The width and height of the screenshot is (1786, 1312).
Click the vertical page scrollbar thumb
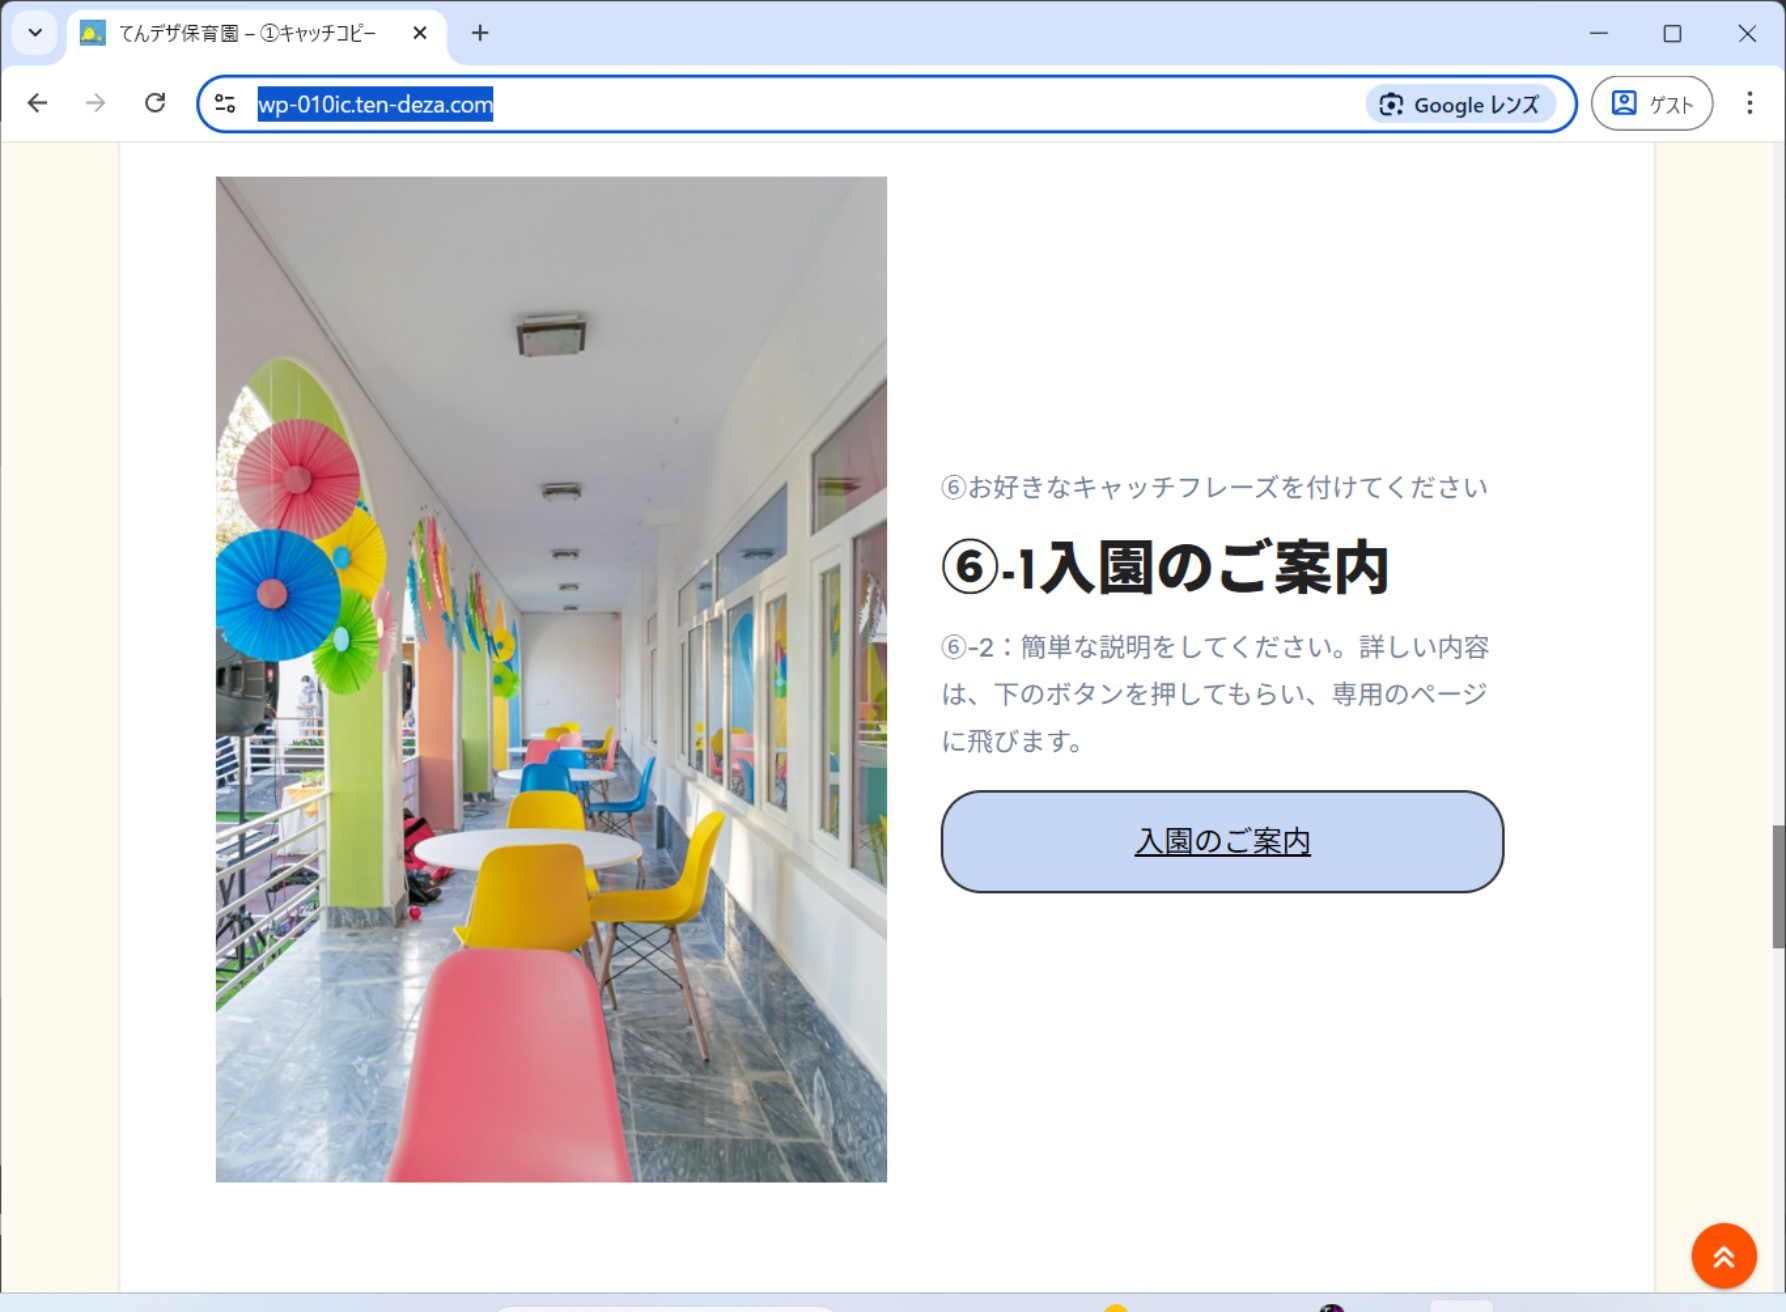coord(1778,886)
